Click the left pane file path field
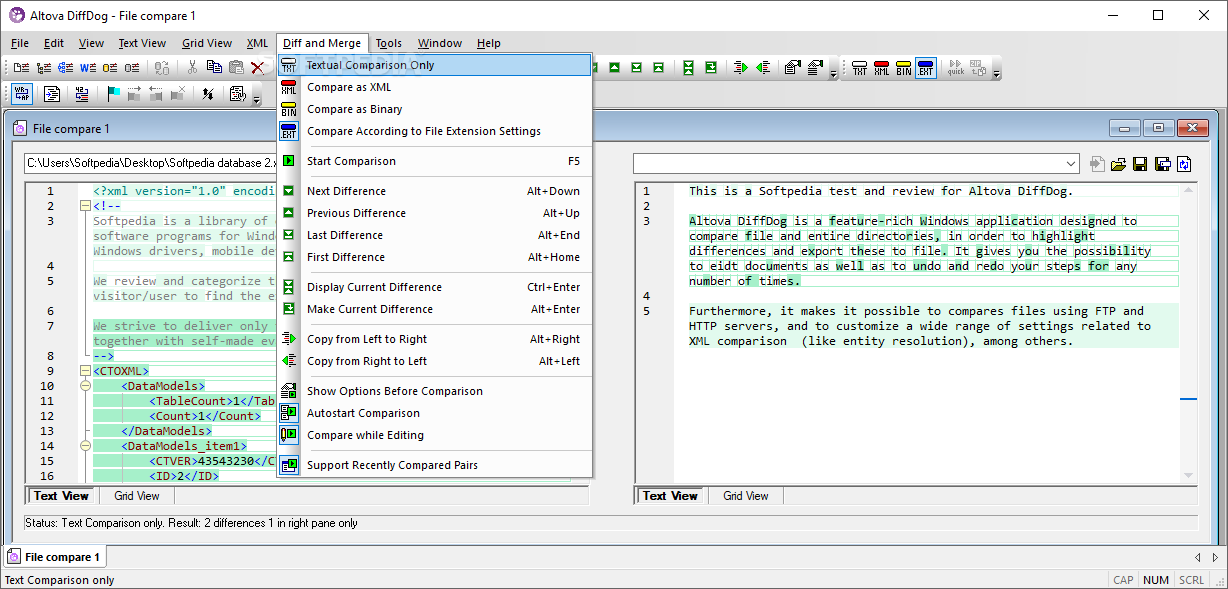The image size is (1228, 589). click(150, 163)
